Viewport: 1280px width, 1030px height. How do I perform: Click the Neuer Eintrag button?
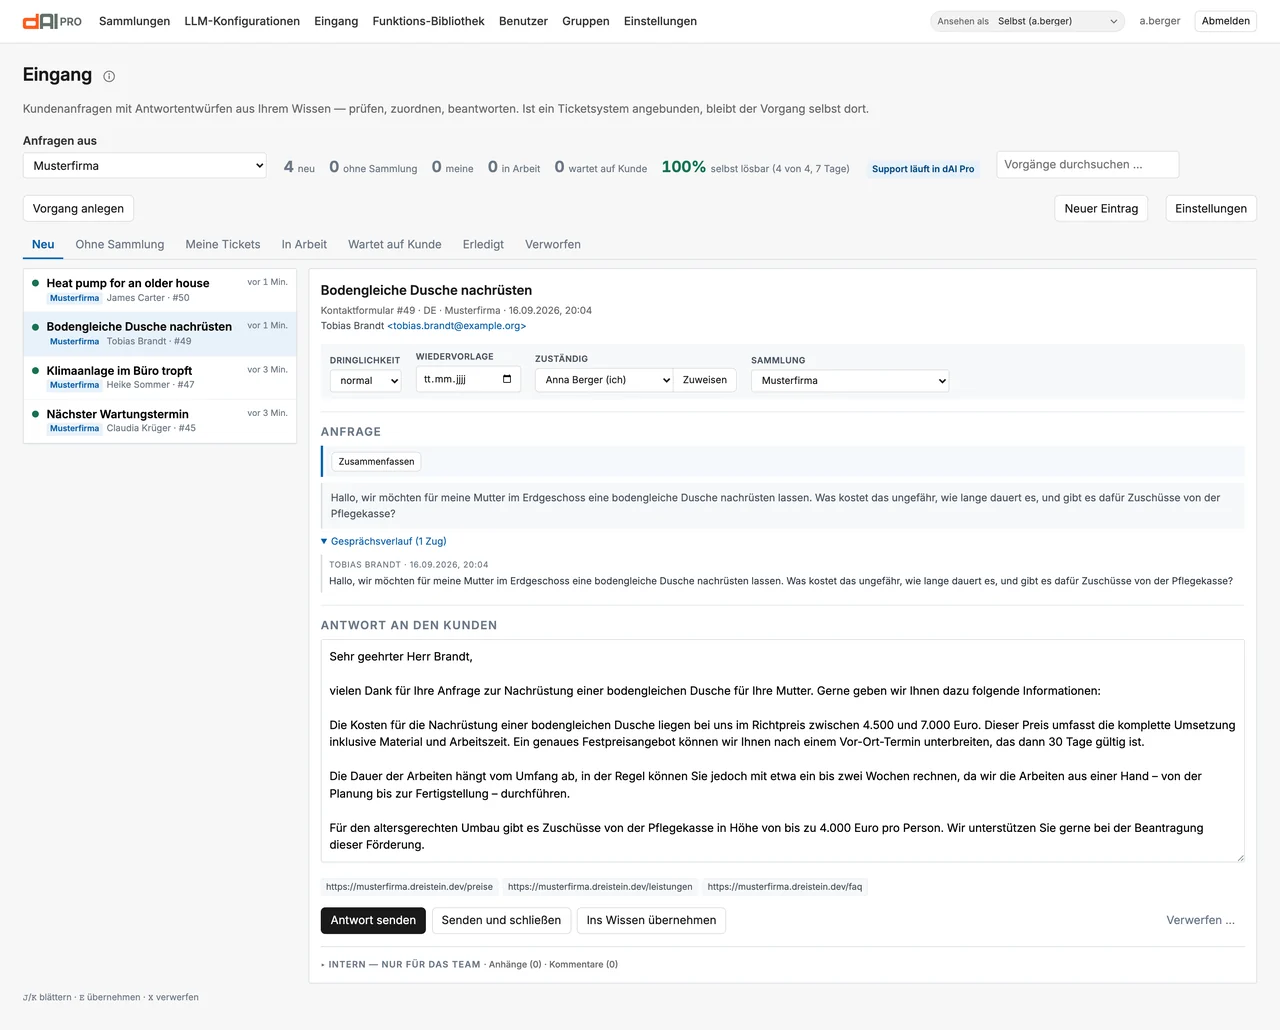coord(1101,208)
